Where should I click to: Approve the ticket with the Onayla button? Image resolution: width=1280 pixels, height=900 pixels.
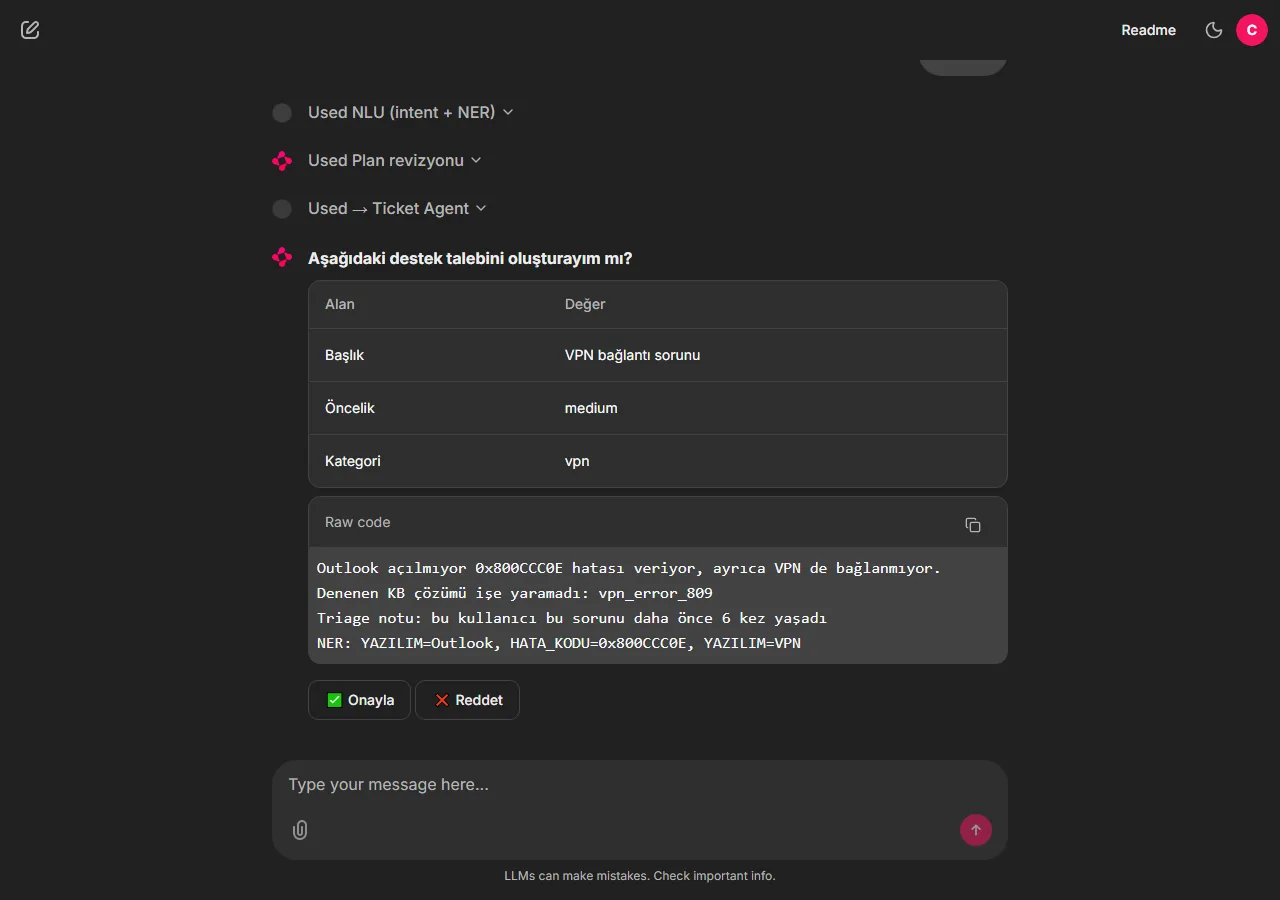click(360, 700)
